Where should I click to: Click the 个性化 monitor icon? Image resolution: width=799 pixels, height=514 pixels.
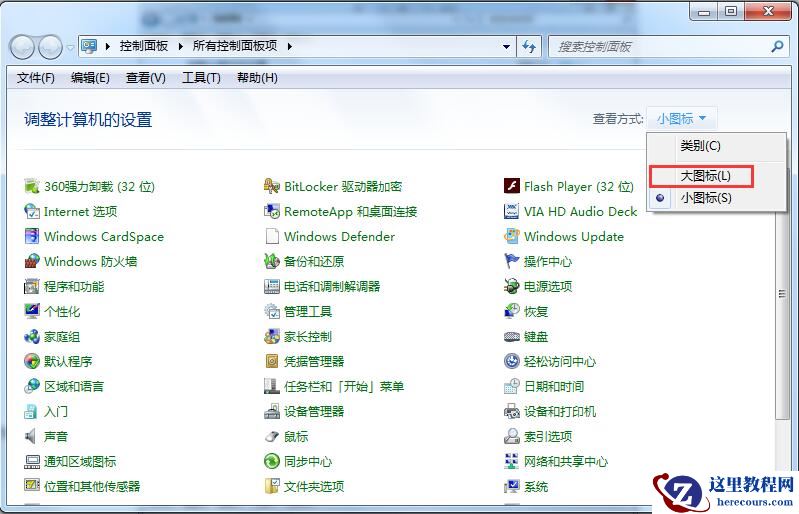click(x=32, y=311)
